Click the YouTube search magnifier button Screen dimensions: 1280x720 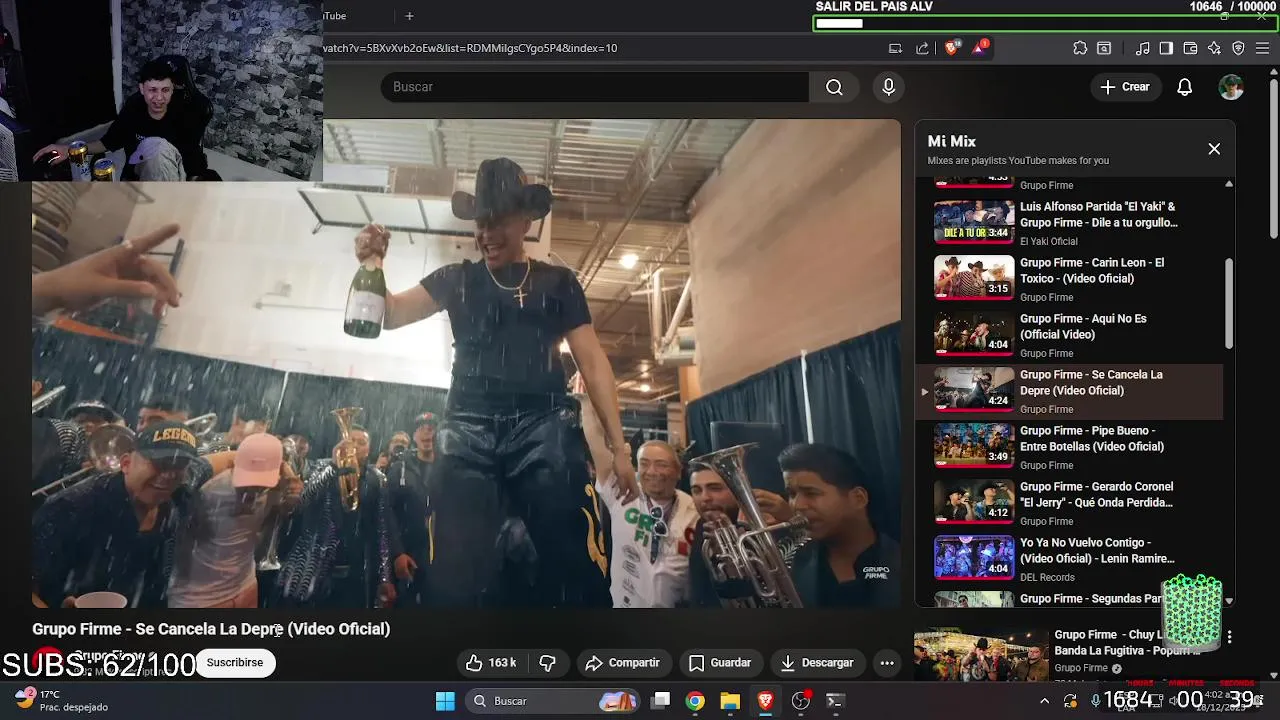click(834, 87)
